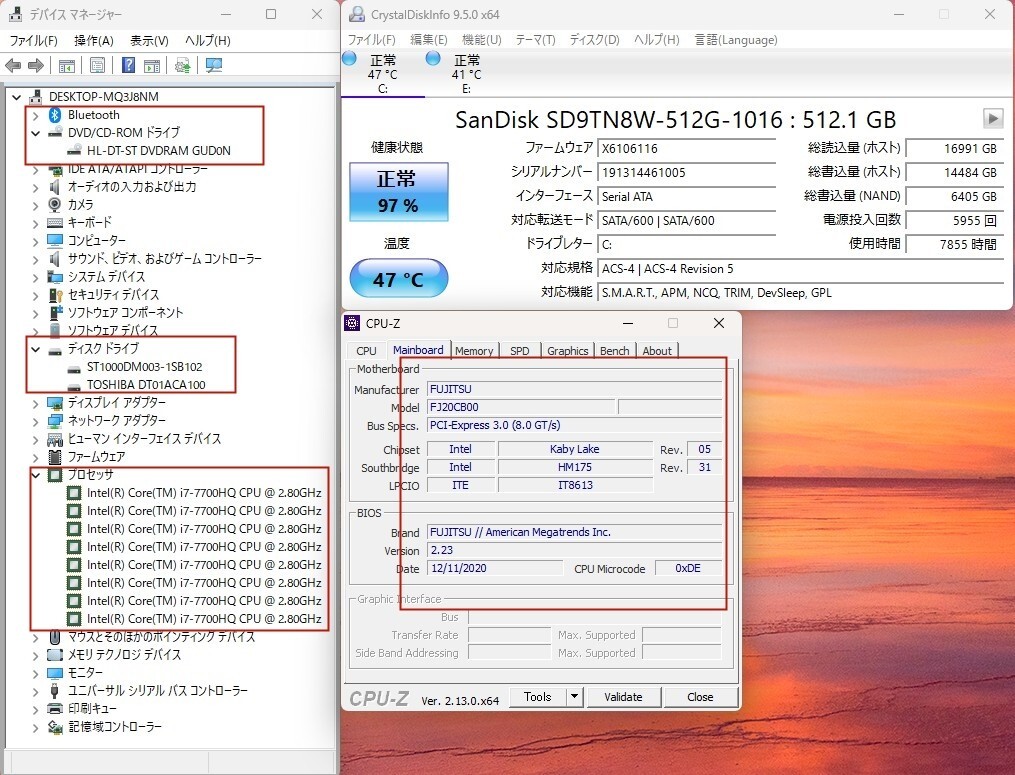Screen dimensions: 1015x775
Task: Click the Forward navigation arrow in Device Manager
Action: [x=36, y=65]
